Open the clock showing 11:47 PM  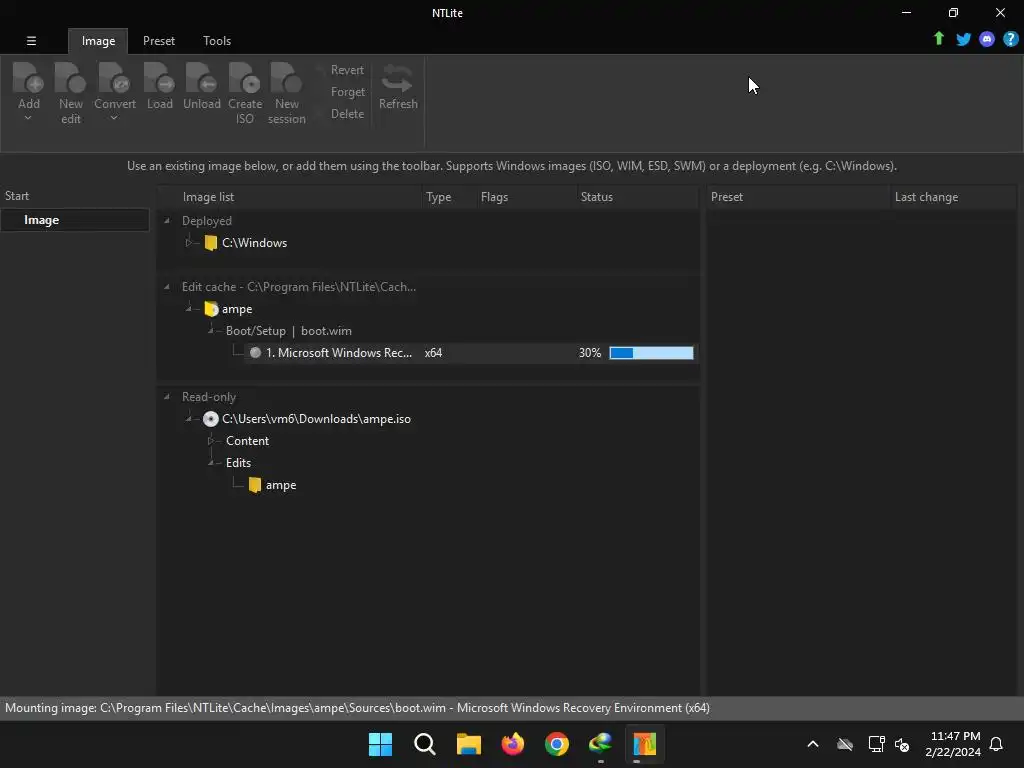pos(952,744)
